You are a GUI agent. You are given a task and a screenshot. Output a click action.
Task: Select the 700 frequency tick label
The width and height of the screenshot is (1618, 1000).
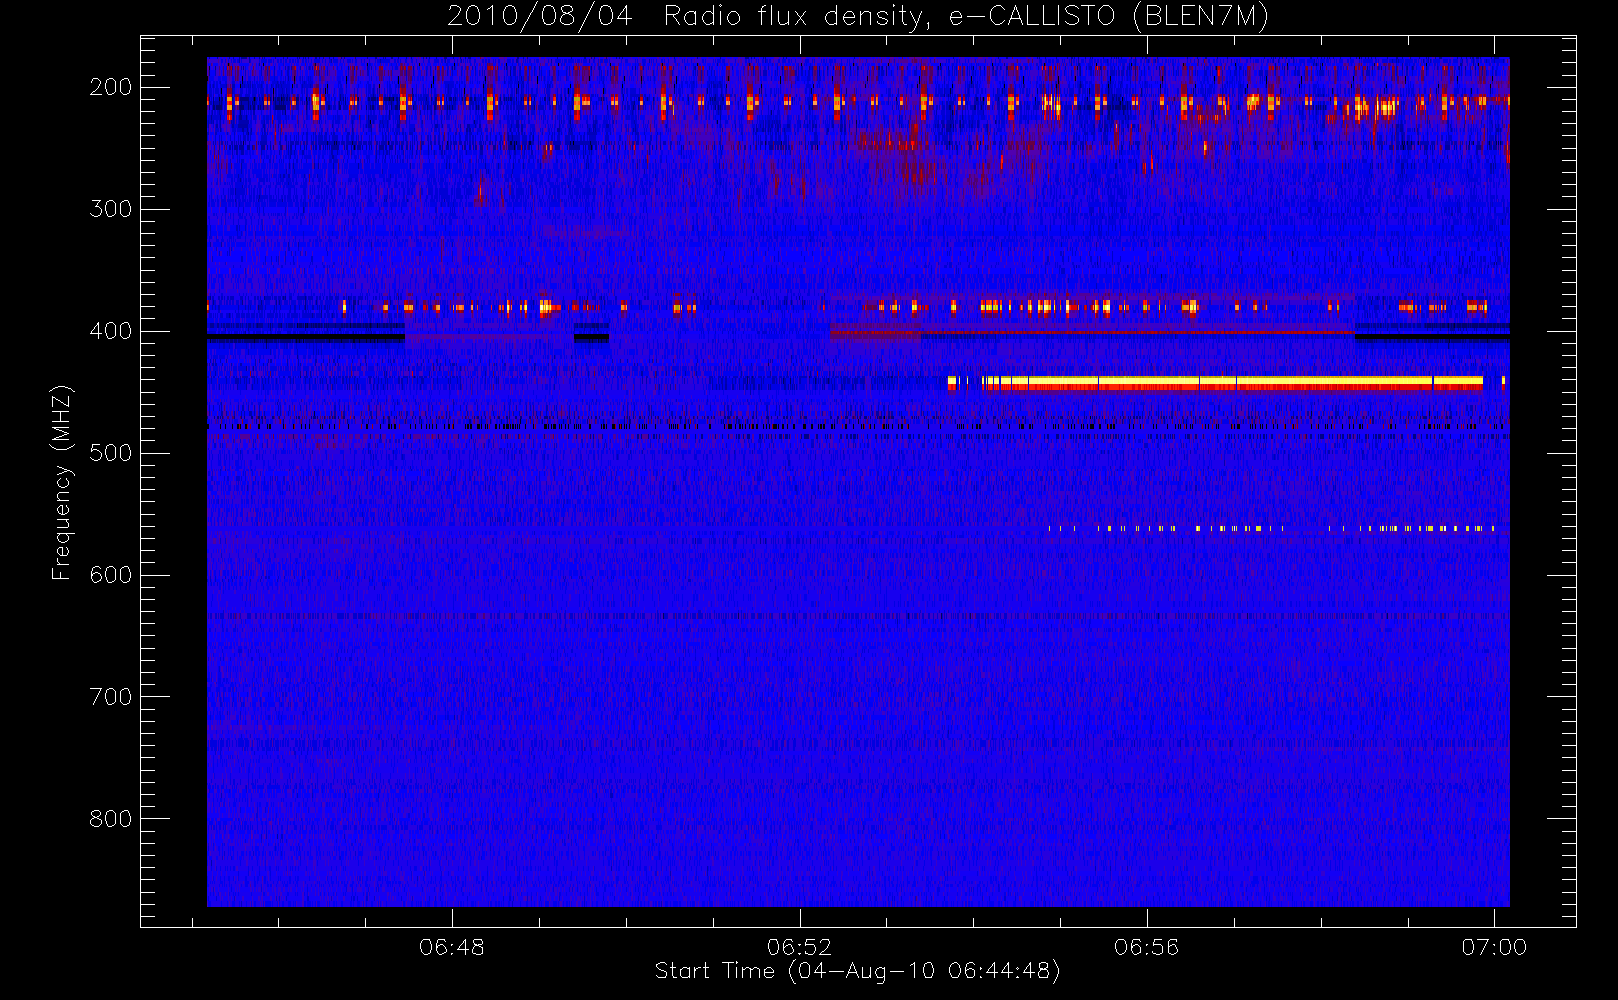[x=111, y=697]
